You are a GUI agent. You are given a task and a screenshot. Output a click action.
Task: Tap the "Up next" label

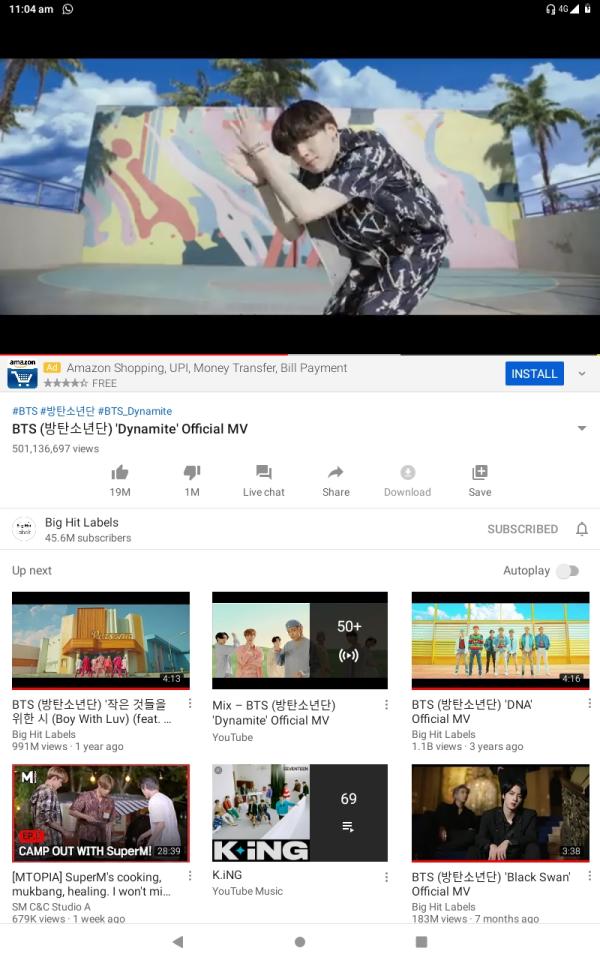point(32,571)
